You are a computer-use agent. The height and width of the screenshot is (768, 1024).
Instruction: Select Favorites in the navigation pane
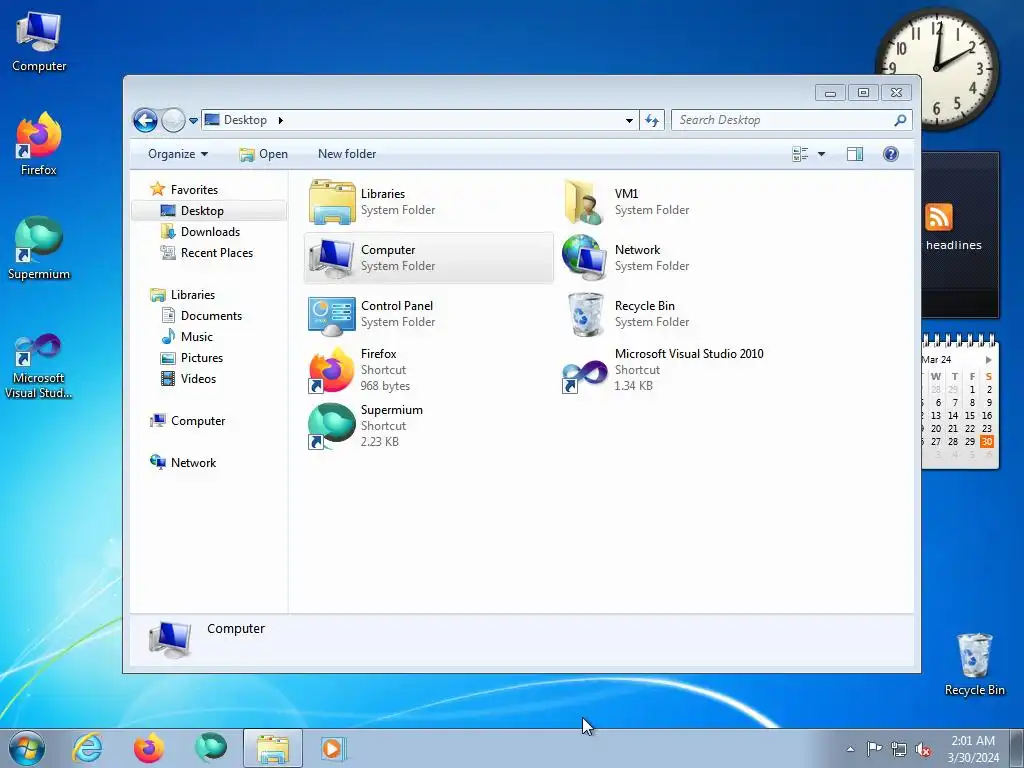click(194, 189)
